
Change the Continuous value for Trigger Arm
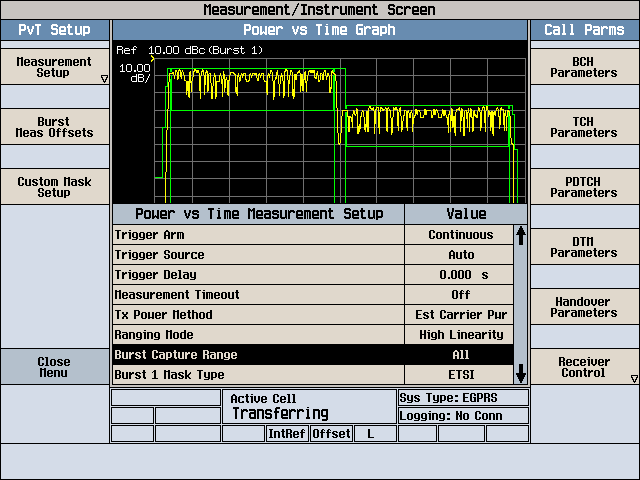coord(459,235)
